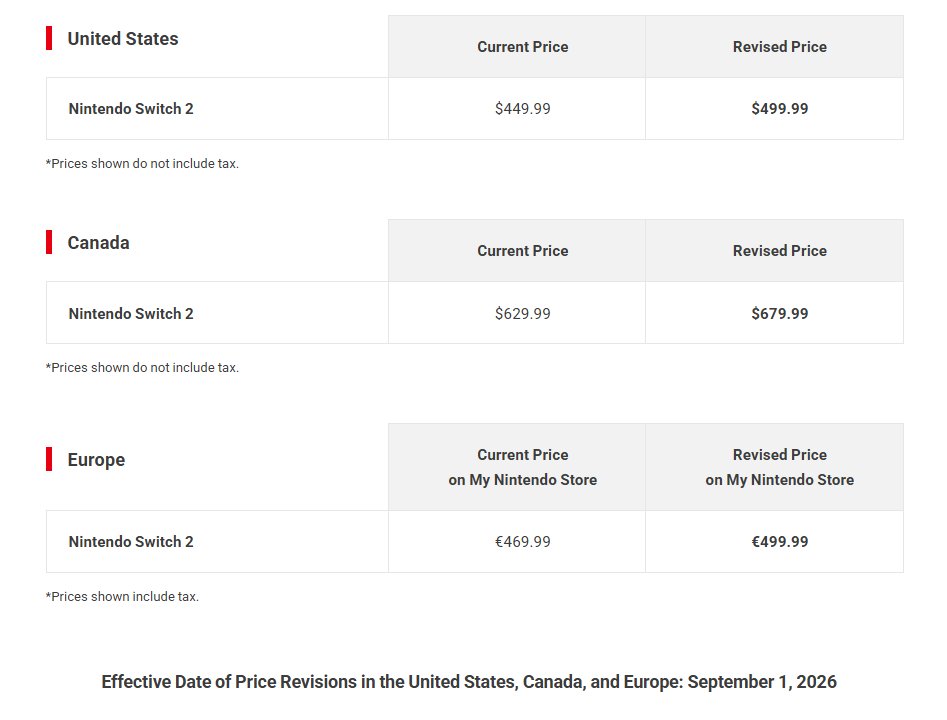Click the red marker beside United States
Viewport: 947px width, 720px height.
click(x=49, y=38)
